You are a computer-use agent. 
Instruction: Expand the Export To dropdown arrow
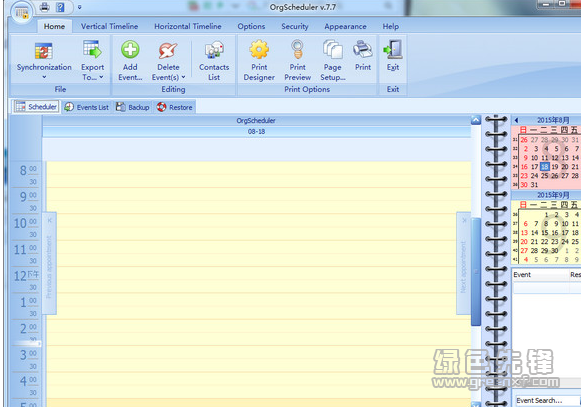coord(101,77)
